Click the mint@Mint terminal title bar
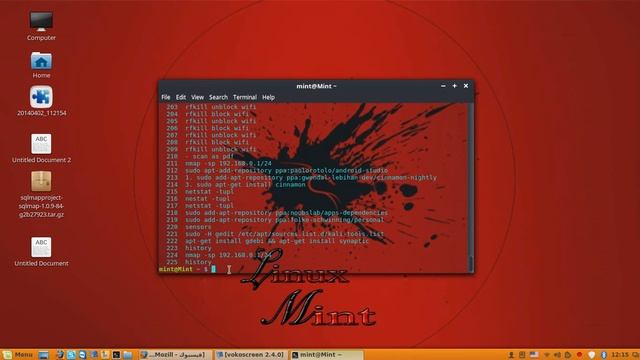The image size is (640, 360). pos(316,86)
